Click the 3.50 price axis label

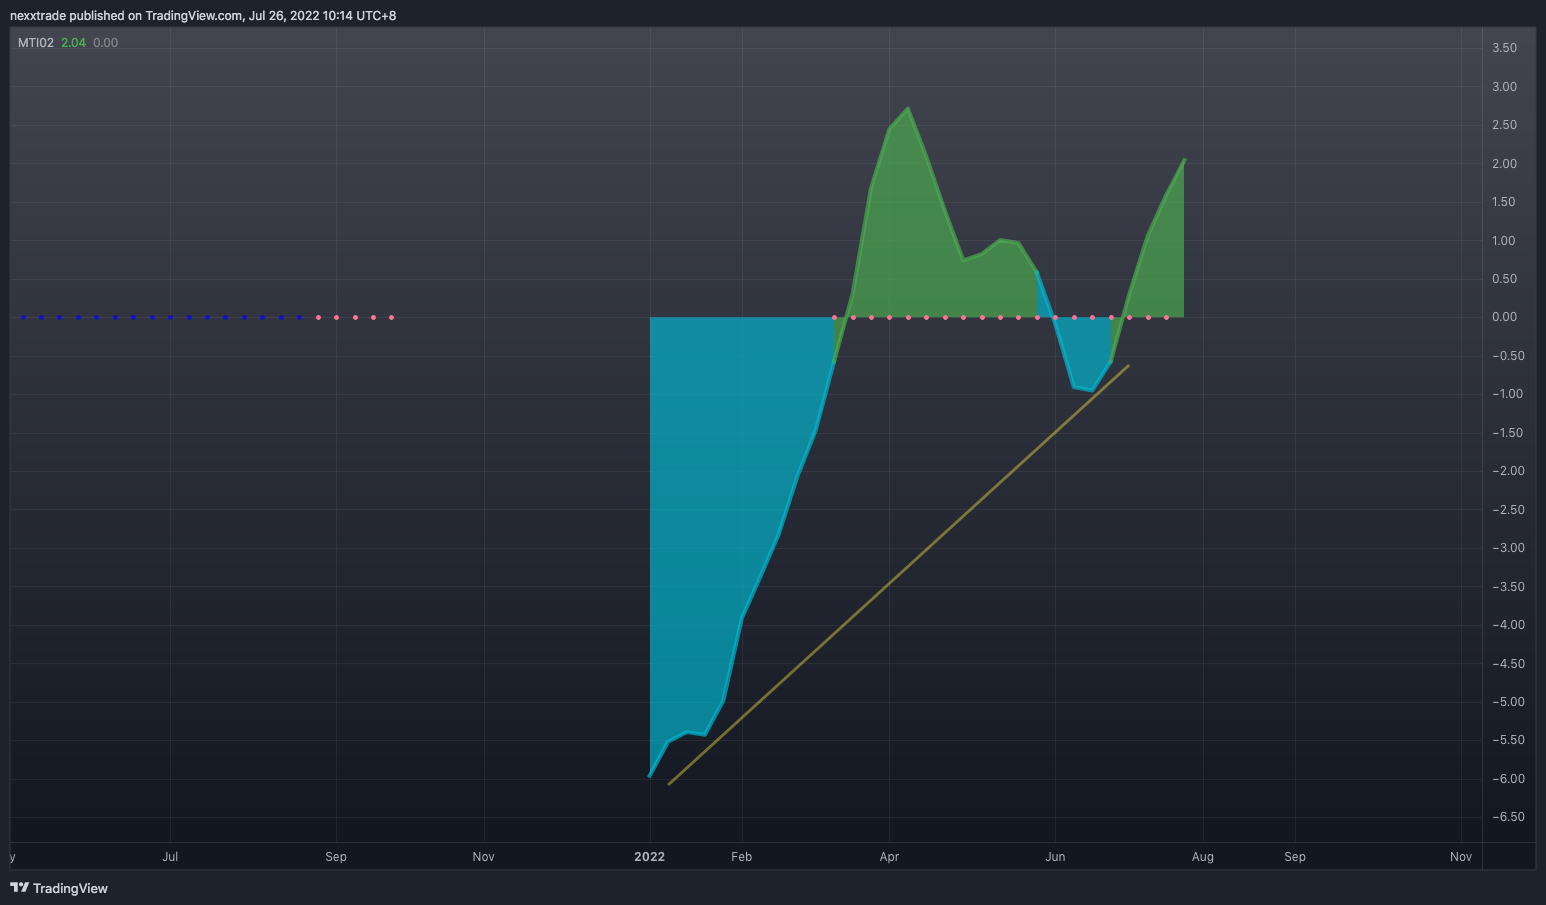(1504, 48)
